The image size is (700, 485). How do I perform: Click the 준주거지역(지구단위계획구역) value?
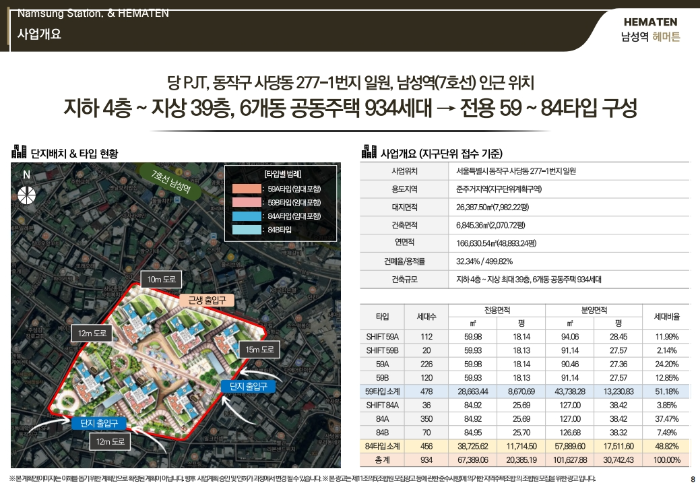pos(499,189)
